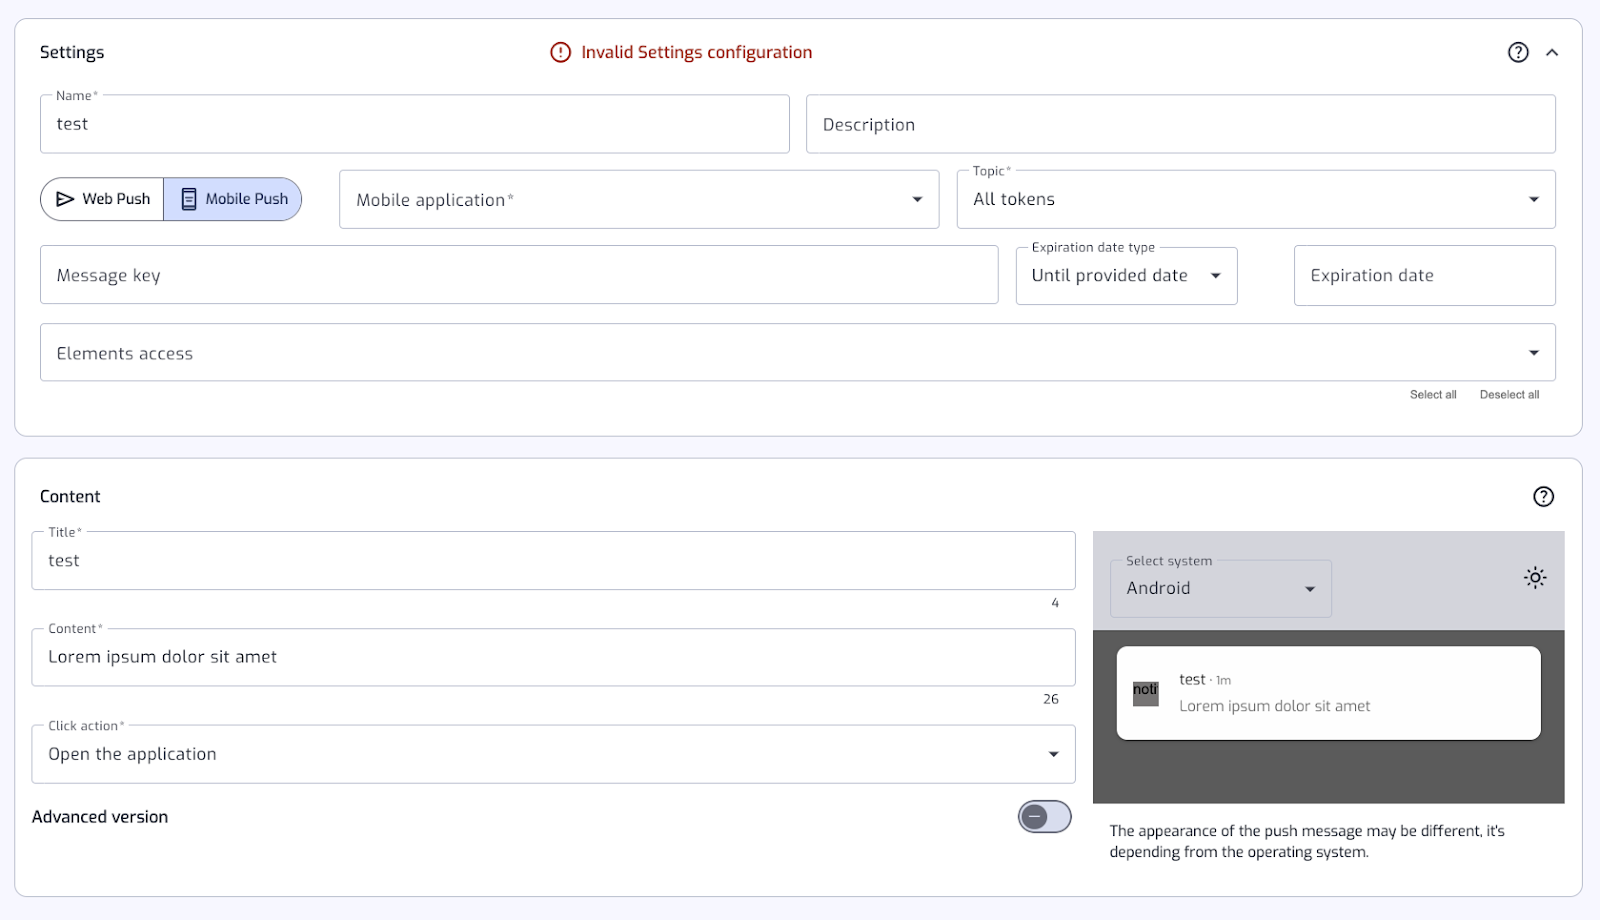Image resolution: width=1600 pixels, height=920 pixels.
Task: Click the Content section help icon
Action: tap(1543, 496)
